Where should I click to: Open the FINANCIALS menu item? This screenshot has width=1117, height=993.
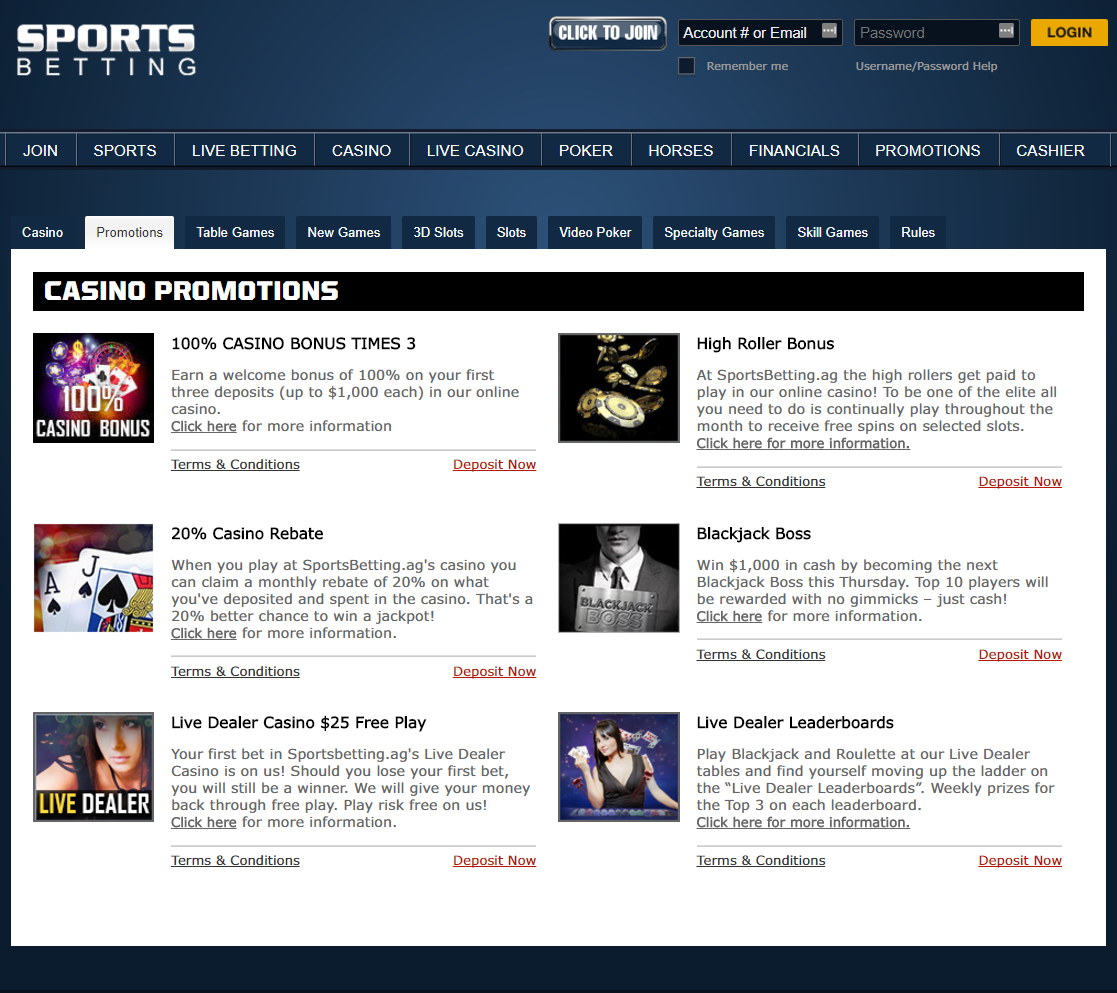[x=794, y=150]
